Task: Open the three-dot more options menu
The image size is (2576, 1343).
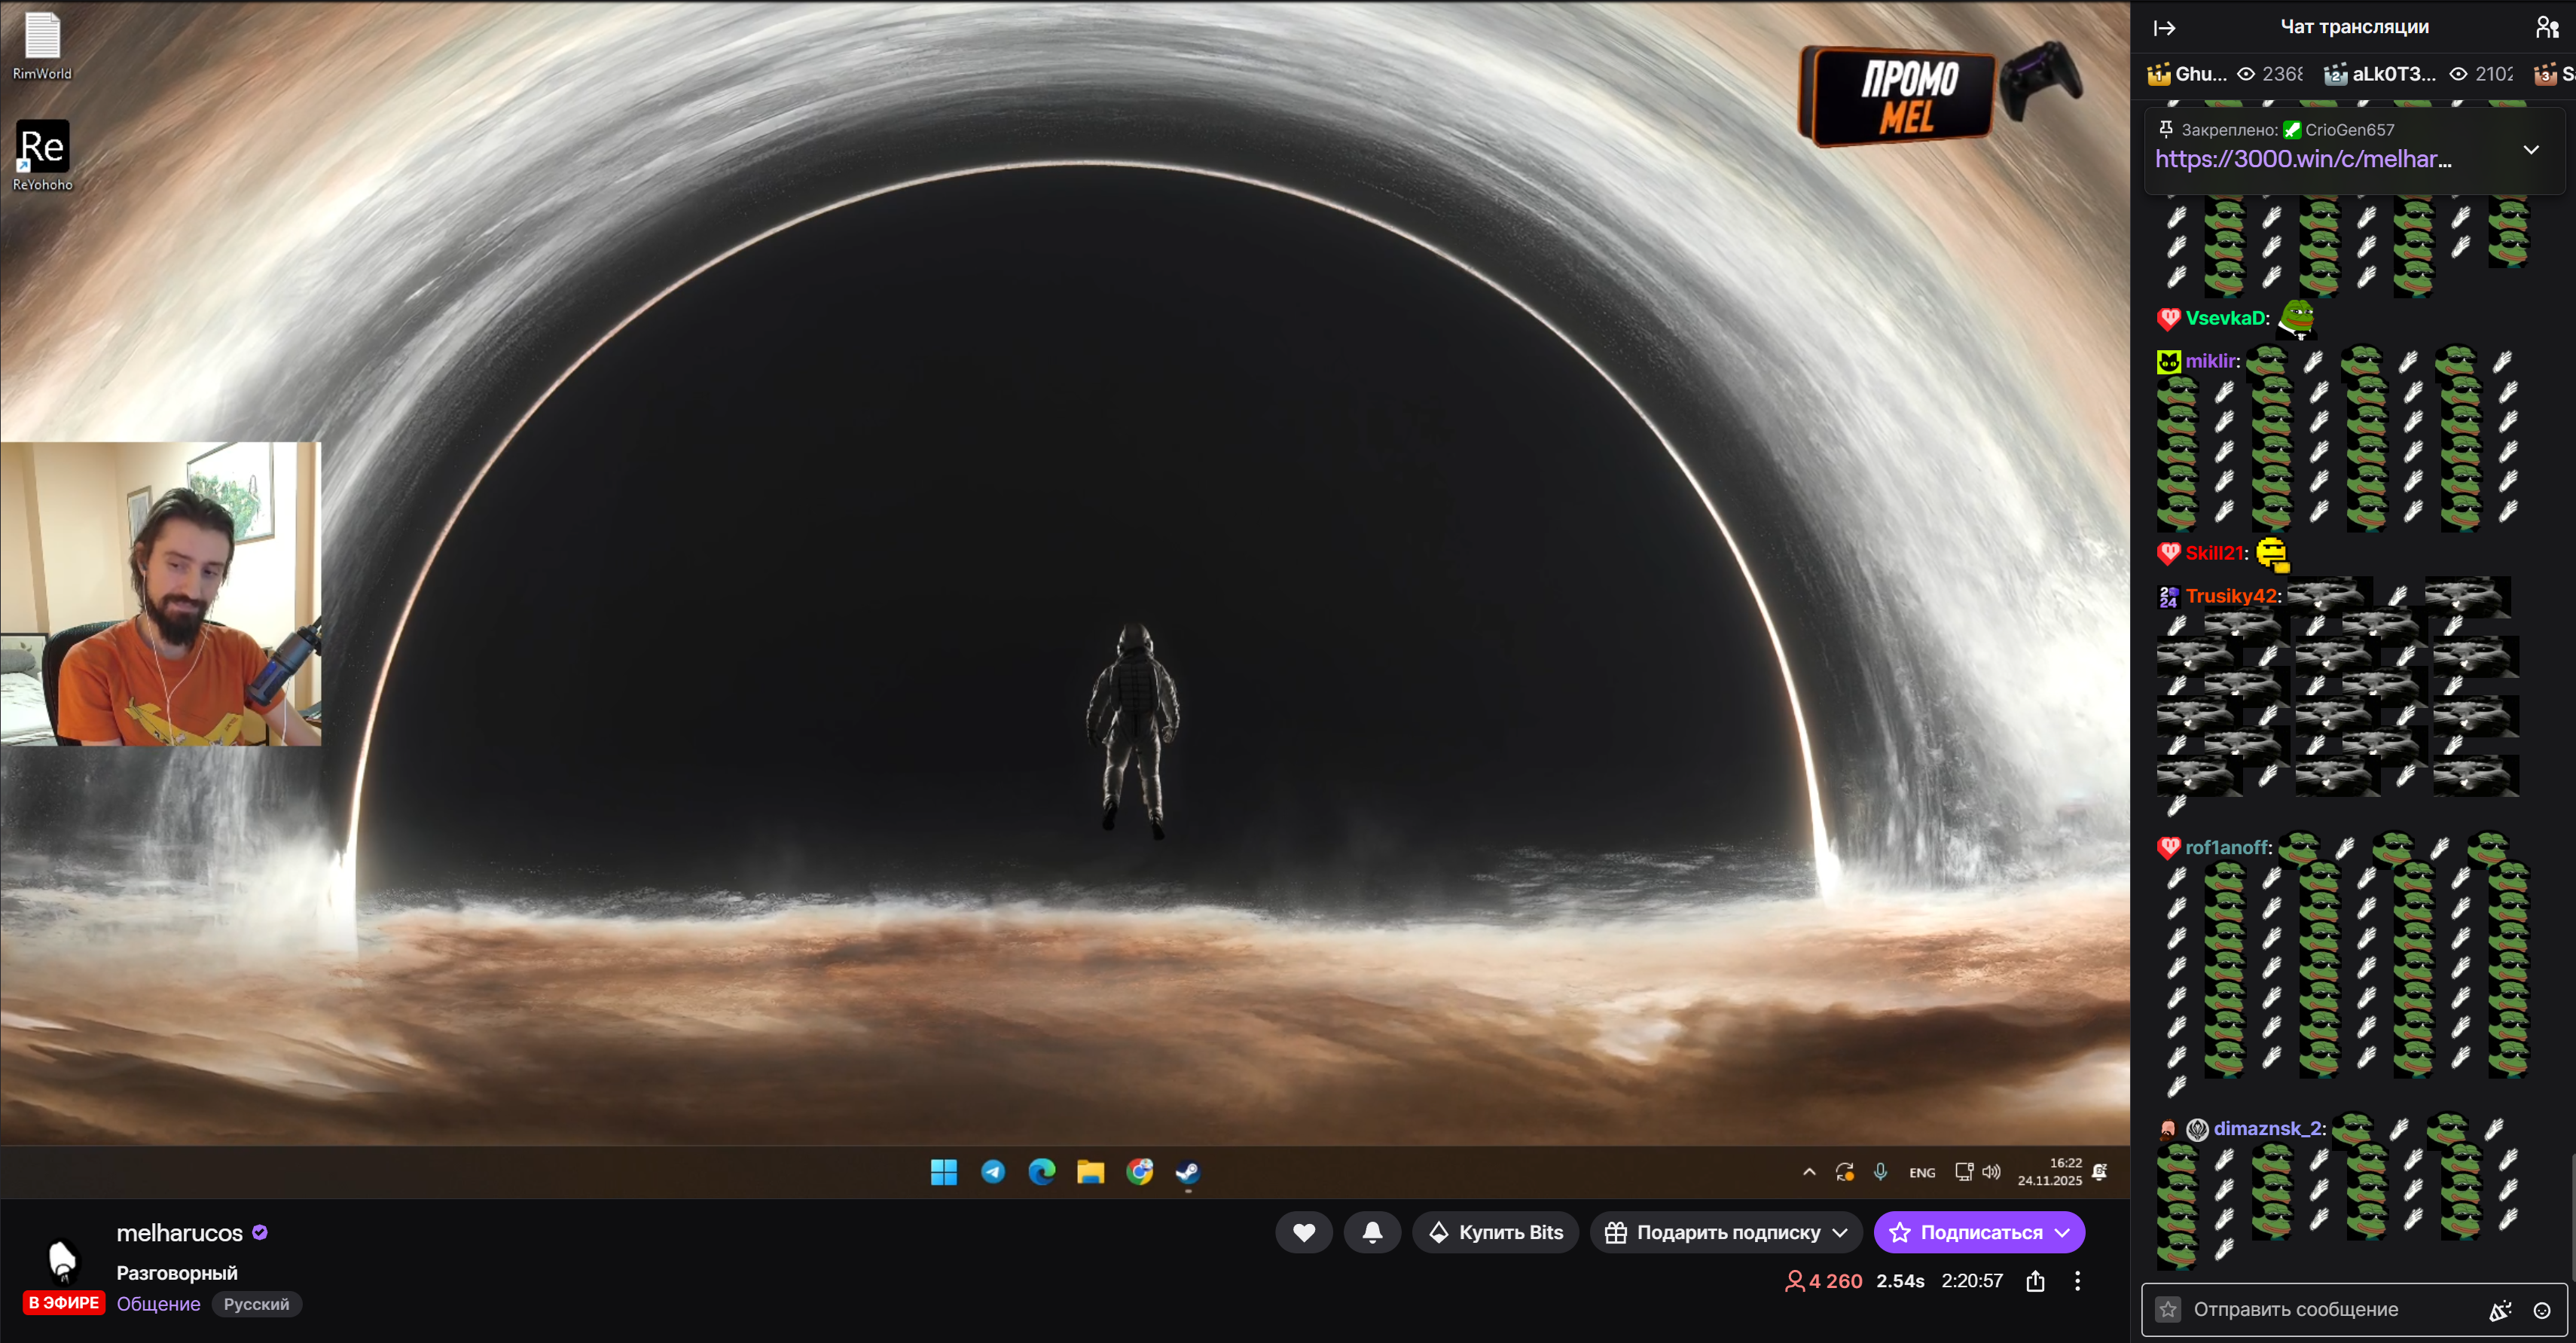Action: click(x=2077, y=1281)
